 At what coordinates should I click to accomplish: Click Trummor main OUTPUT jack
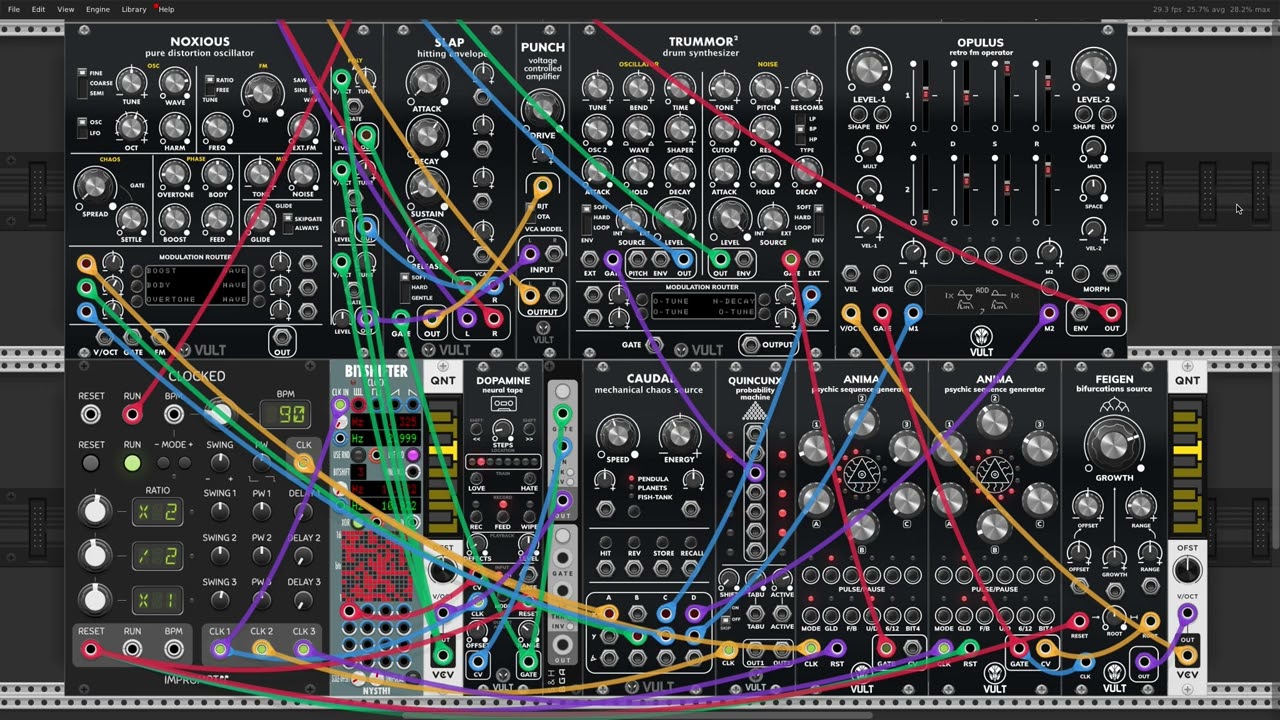coord(752,344)
